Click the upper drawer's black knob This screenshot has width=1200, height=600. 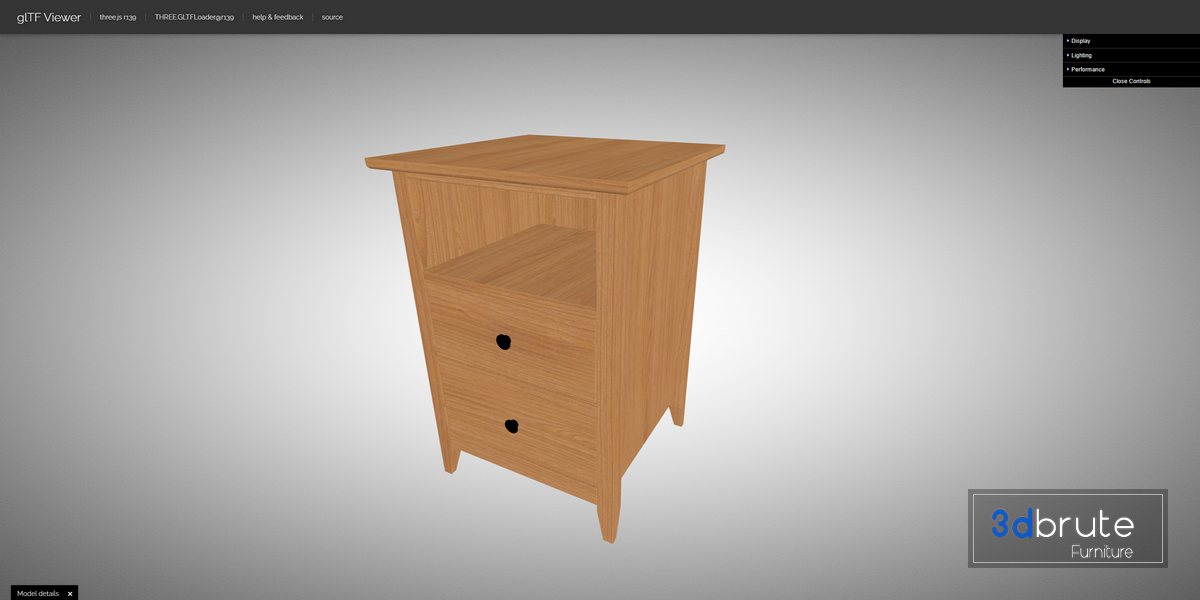pyautogui.click(x=503, y=341)
